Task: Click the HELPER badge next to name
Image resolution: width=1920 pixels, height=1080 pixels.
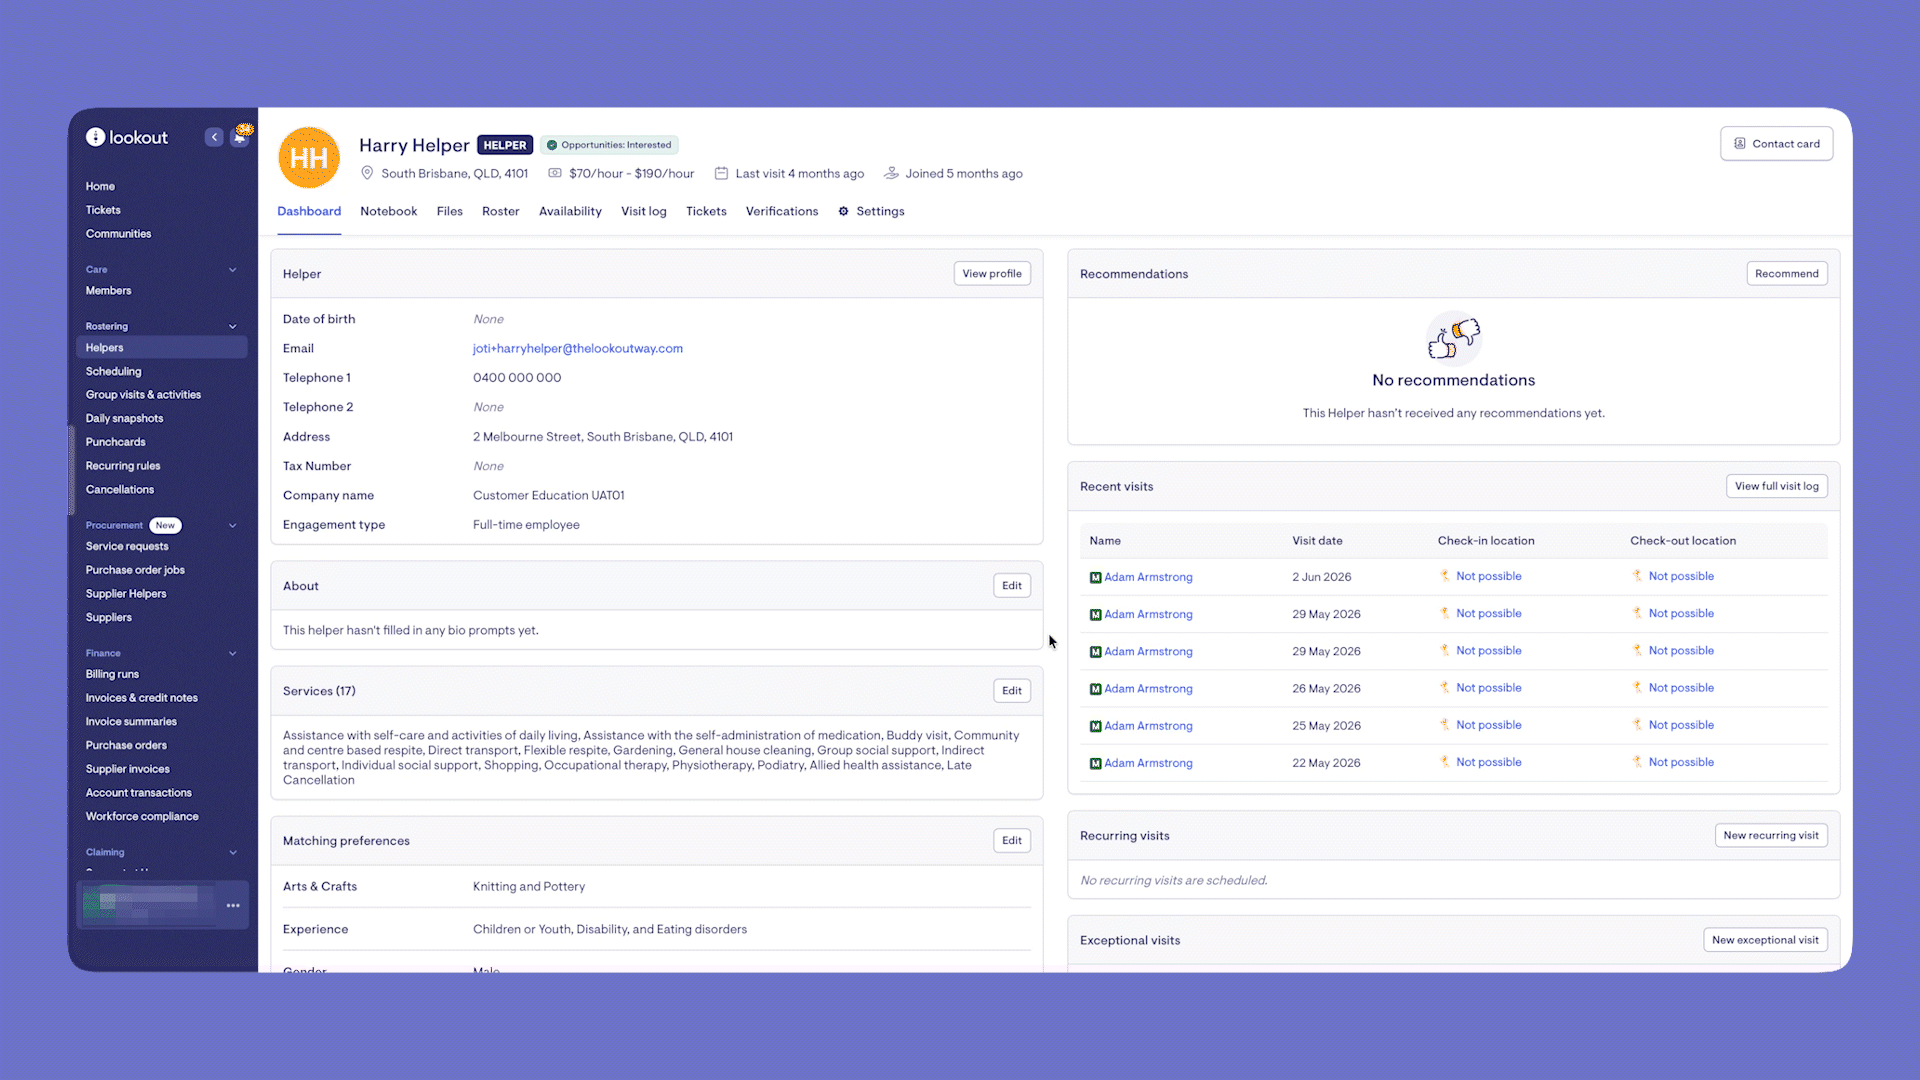Action: click(505, 145)
